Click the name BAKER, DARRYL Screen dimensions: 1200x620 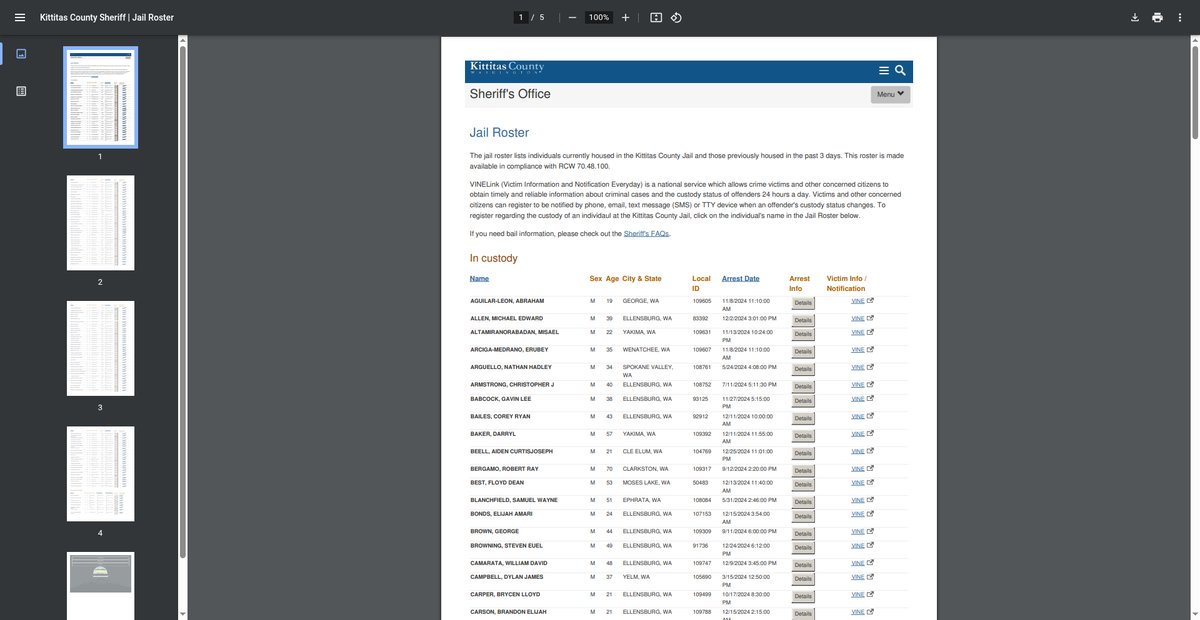pos(491,434)
